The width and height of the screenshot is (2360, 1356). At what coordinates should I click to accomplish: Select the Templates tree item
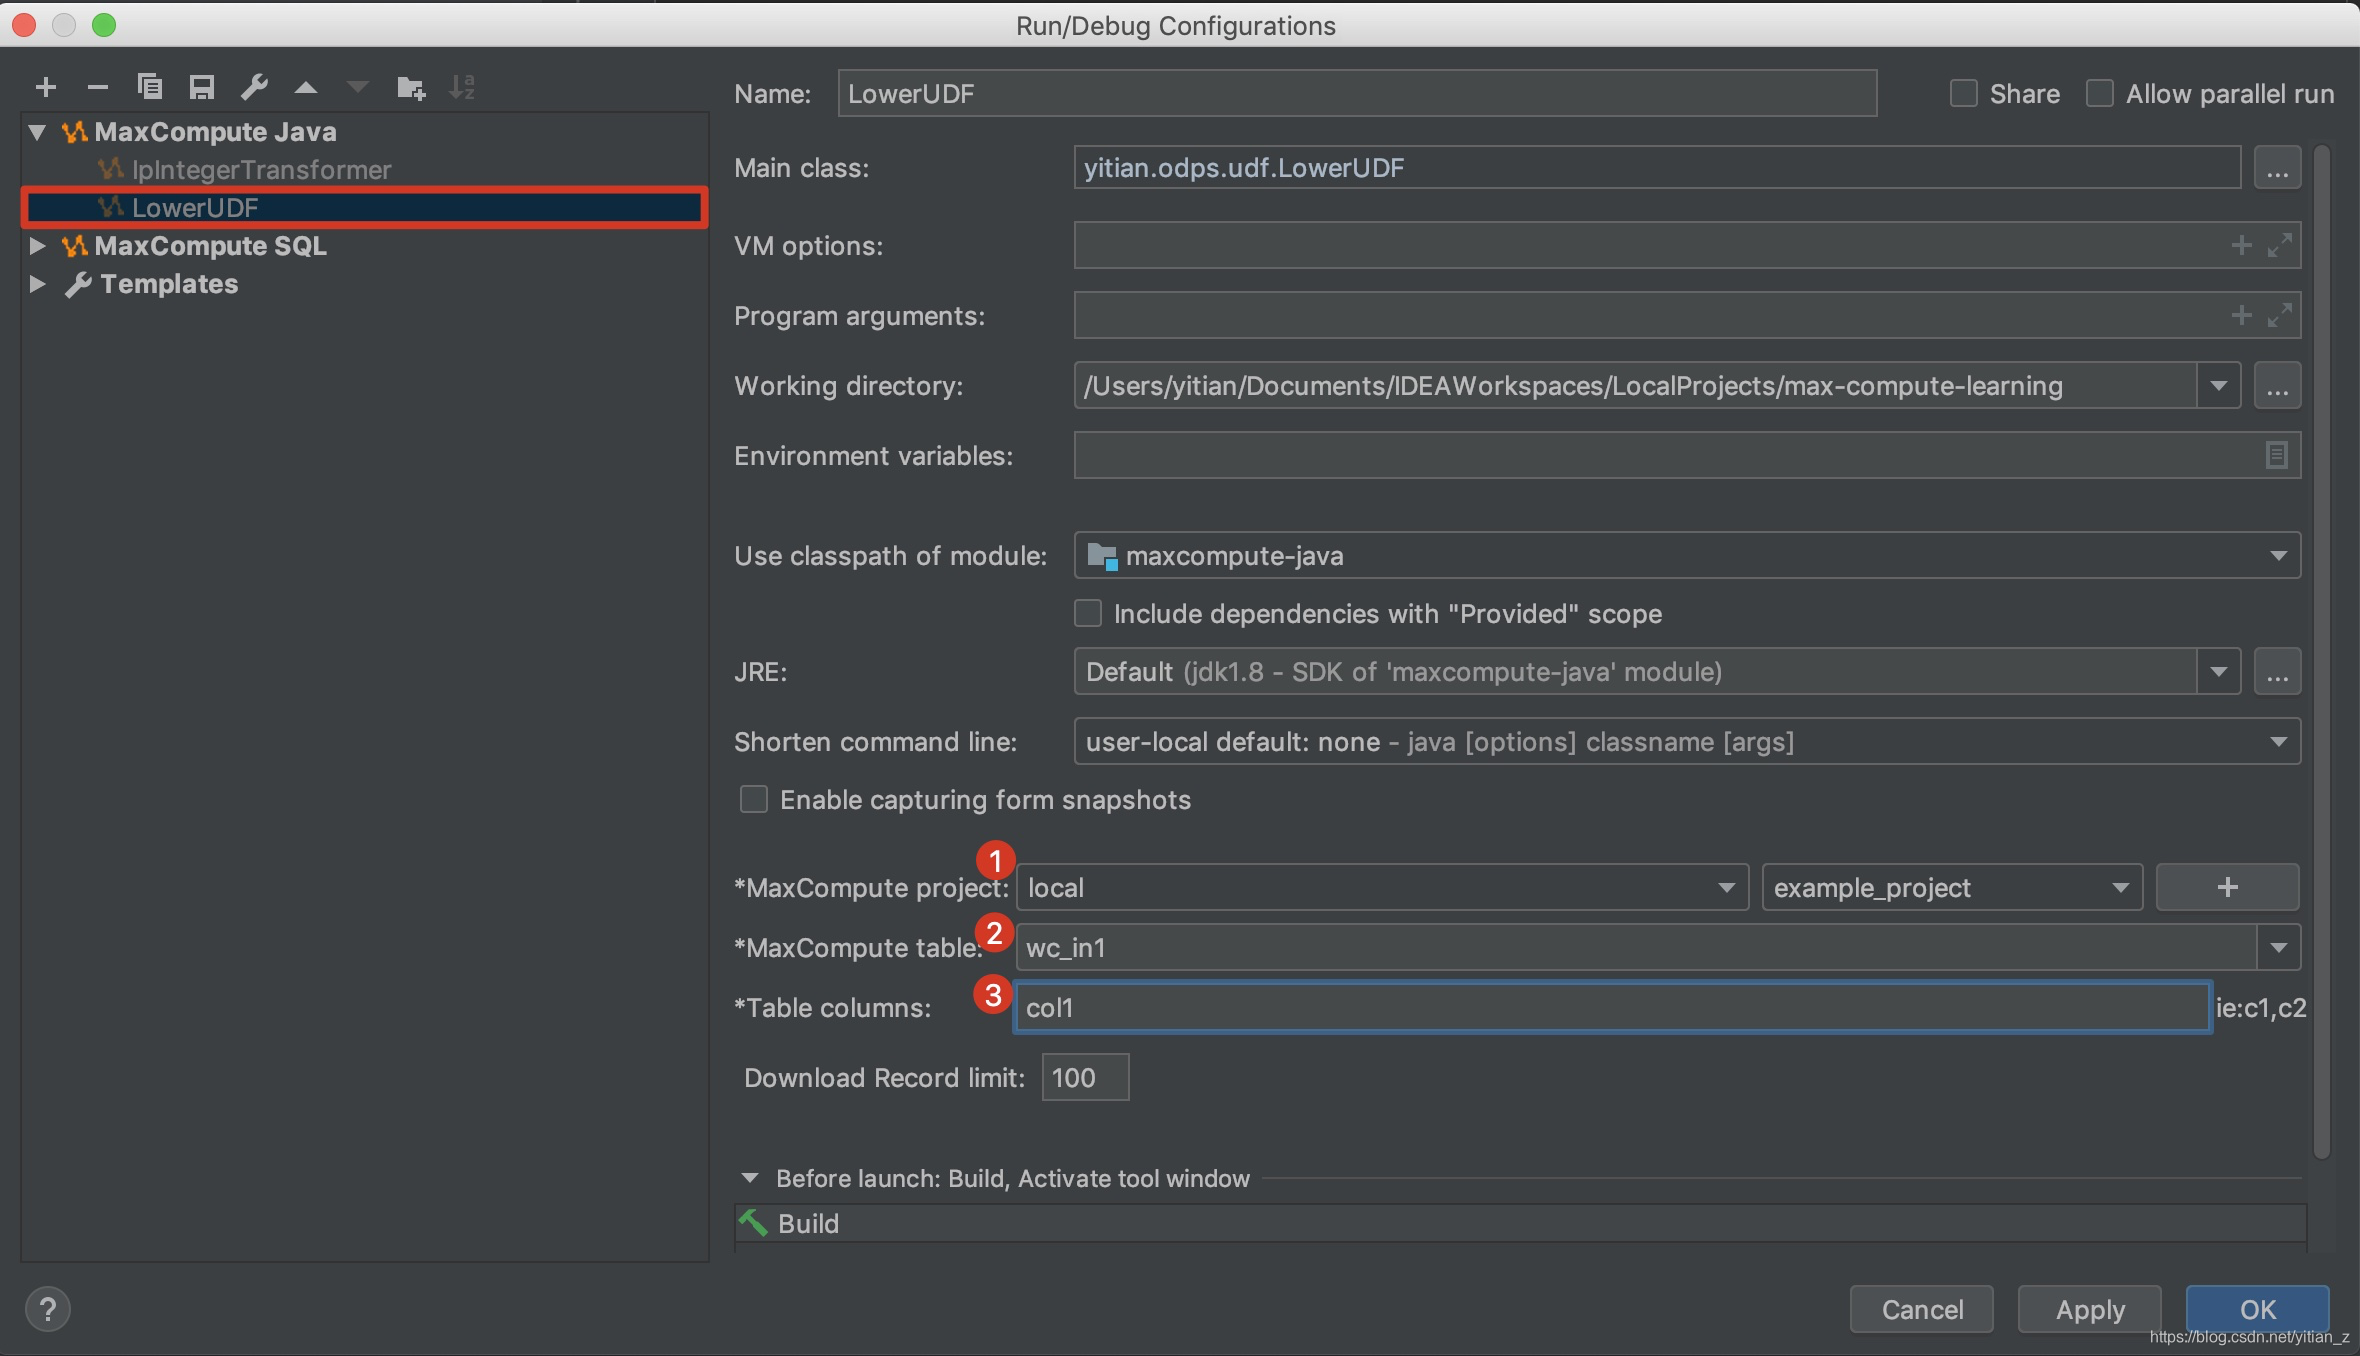click(x=169, y=284)
